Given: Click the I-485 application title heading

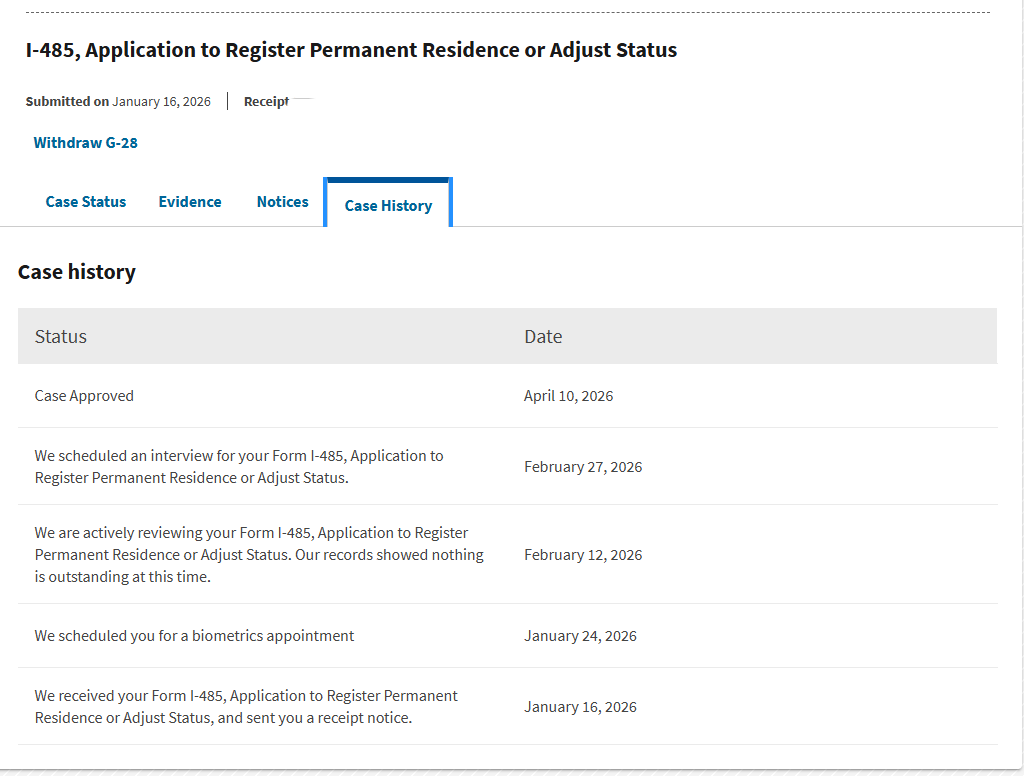Looking at the screenshot, I should (351, 50).
